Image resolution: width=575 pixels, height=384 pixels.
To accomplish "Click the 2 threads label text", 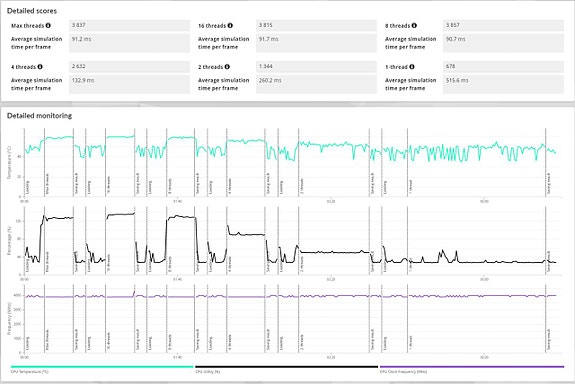I will pos(210,67).
